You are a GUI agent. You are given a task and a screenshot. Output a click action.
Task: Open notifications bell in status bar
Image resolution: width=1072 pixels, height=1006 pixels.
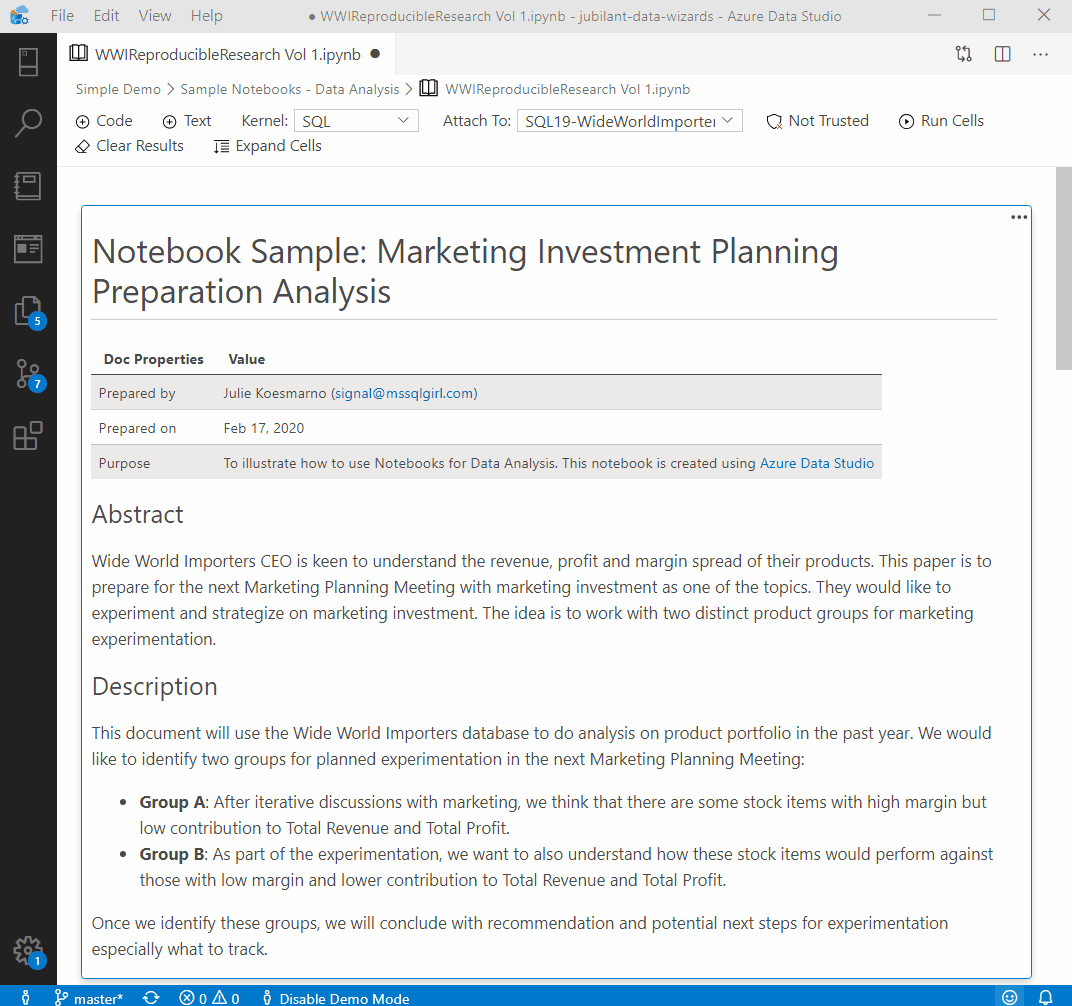click(x=1045, y=998)
